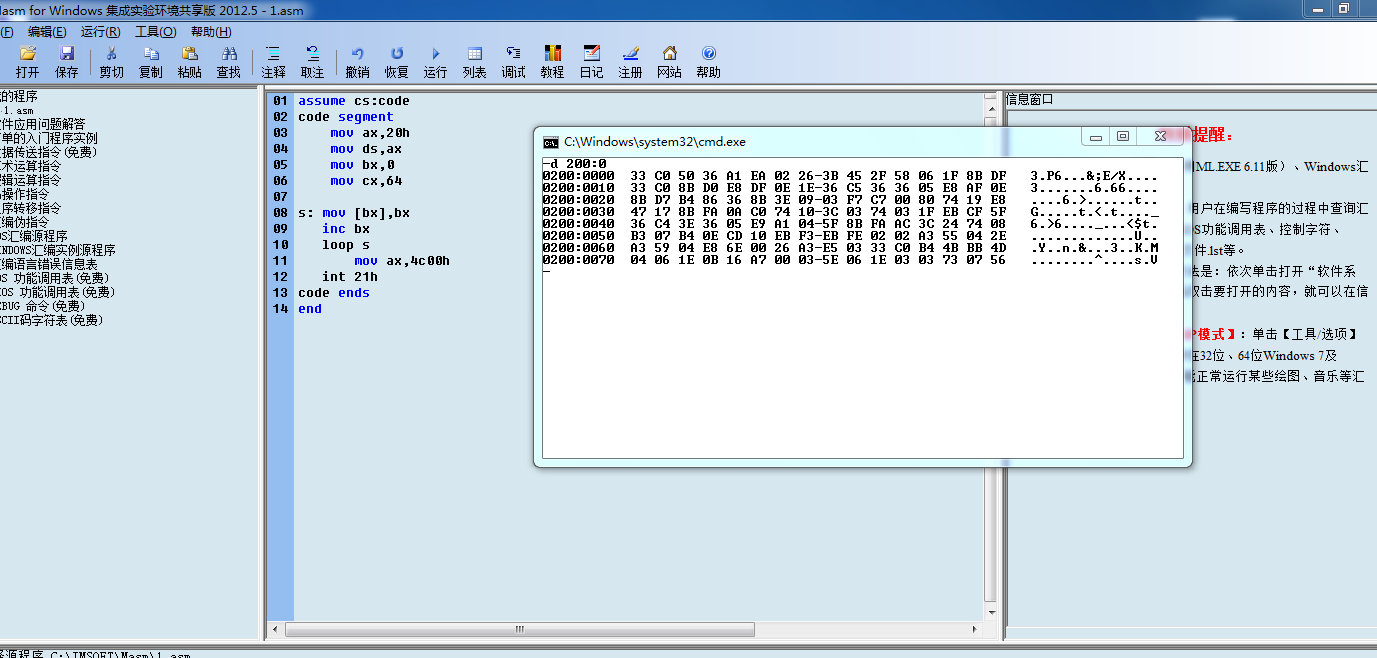Click editor horizontal scrollbar right arrow

976,630
